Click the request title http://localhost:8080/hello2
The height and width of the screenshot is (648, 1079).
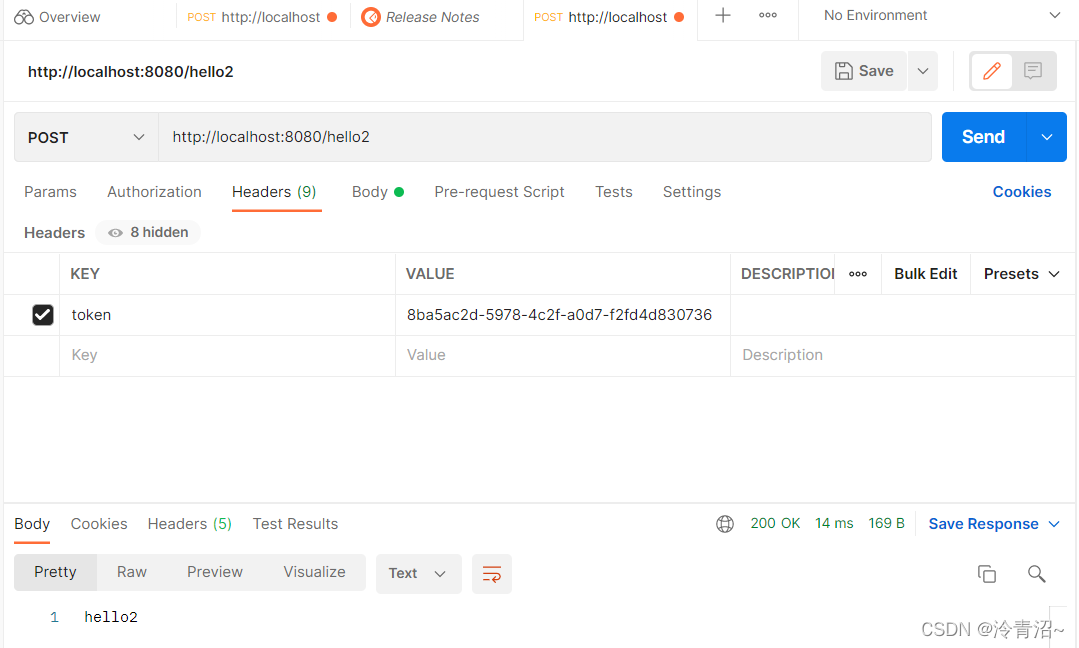(x=131, y=72)
